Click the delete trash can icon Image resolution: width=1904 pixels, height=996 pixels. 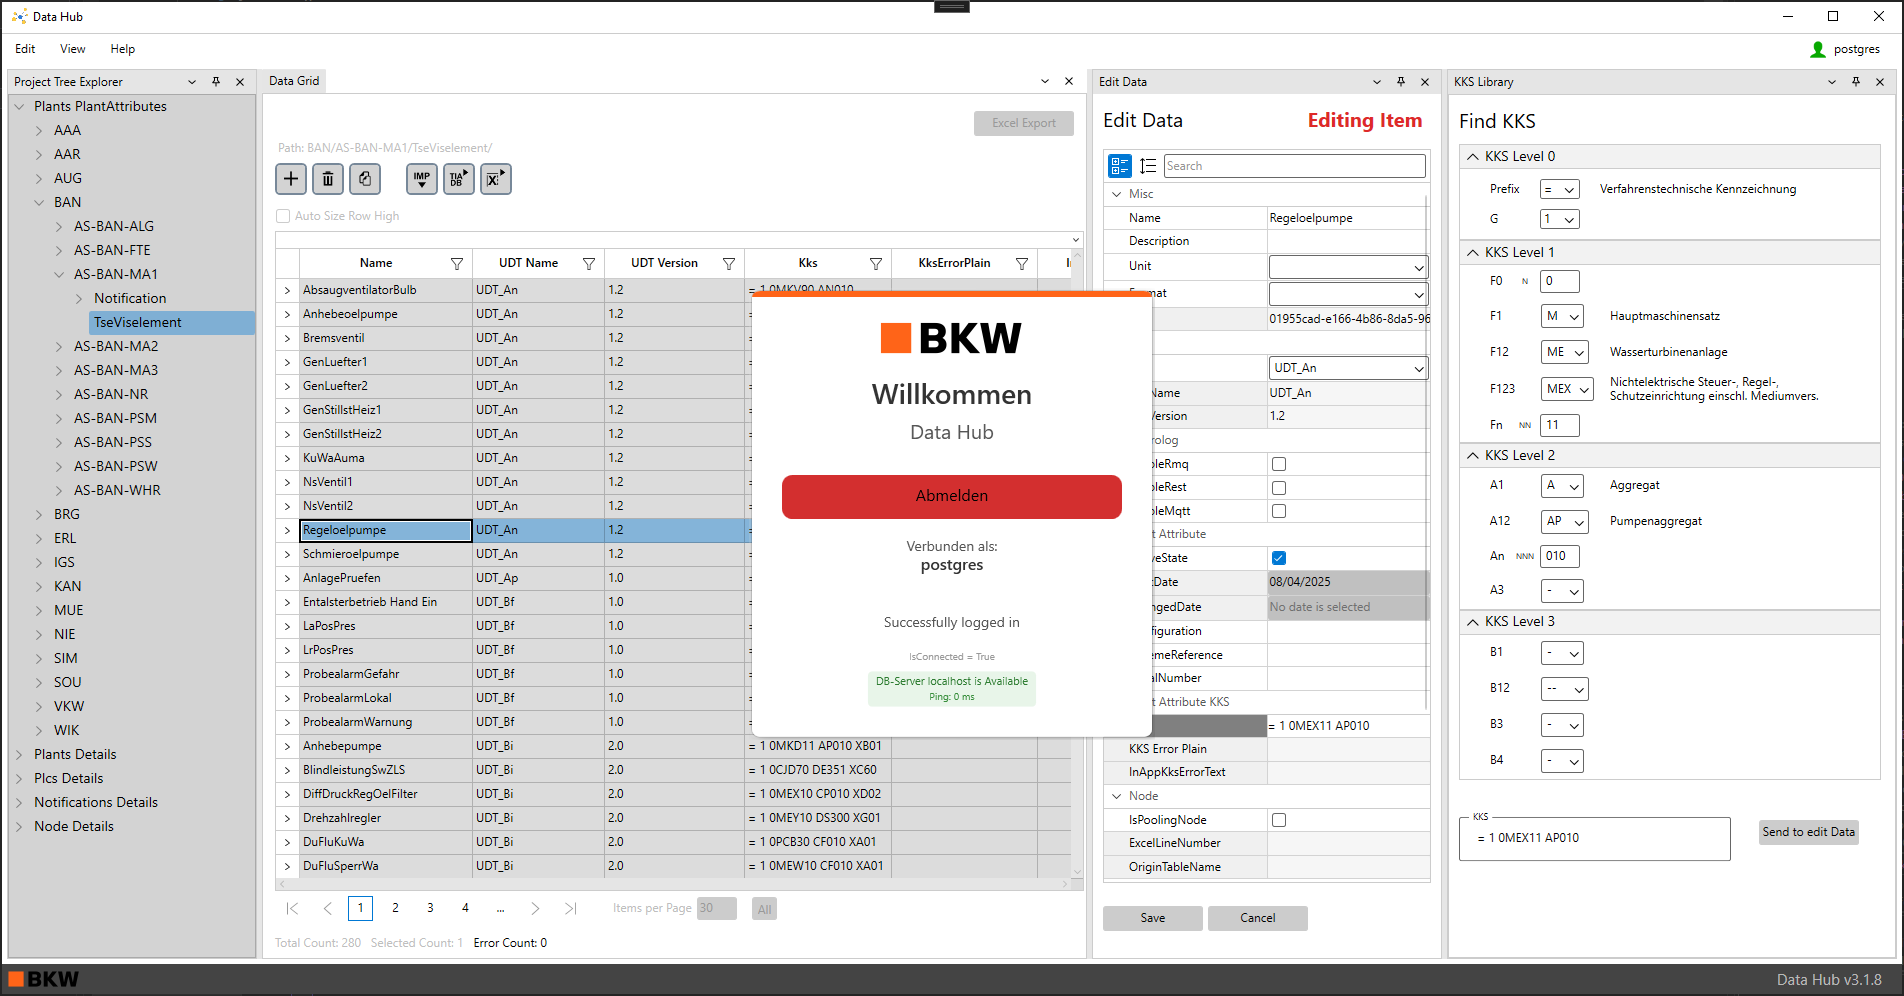[328, 179]
